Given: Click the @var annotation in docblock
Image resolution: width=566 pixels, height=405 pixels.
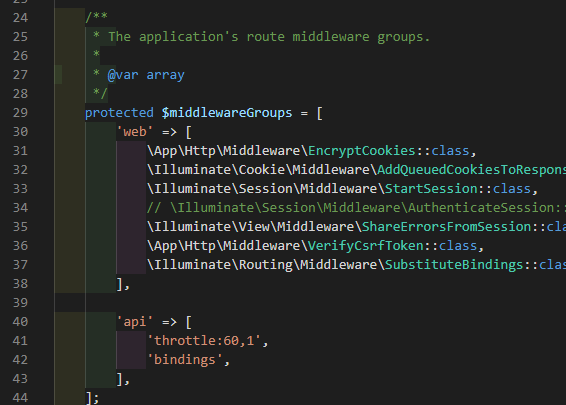Looking at the screenshot, I should (123, 75).
